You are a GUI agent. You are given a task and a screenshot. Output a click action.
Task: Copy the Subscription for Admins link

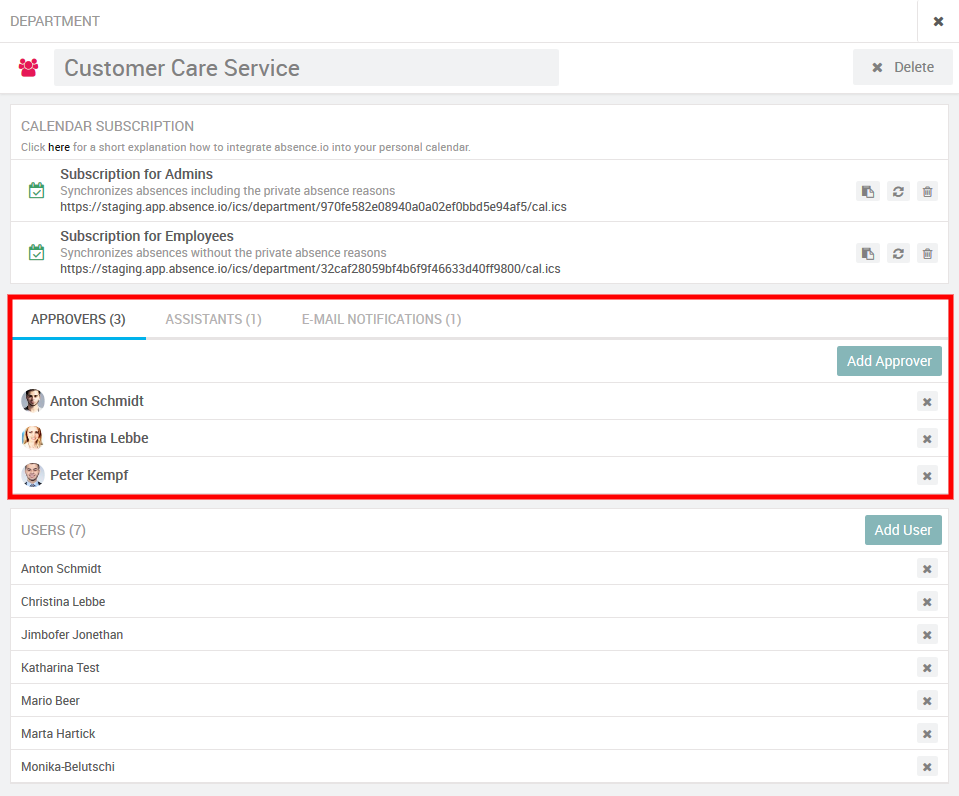tap(867, 191)
